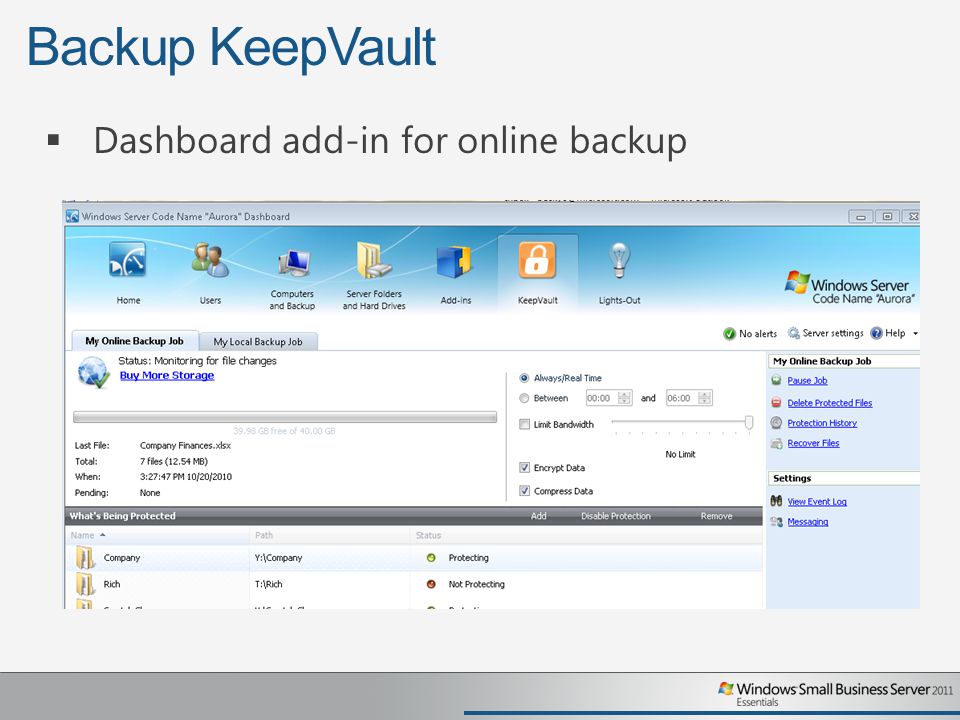960x720 pixels.
Task: Click the Rich folder icon
Action: [86, 584]
